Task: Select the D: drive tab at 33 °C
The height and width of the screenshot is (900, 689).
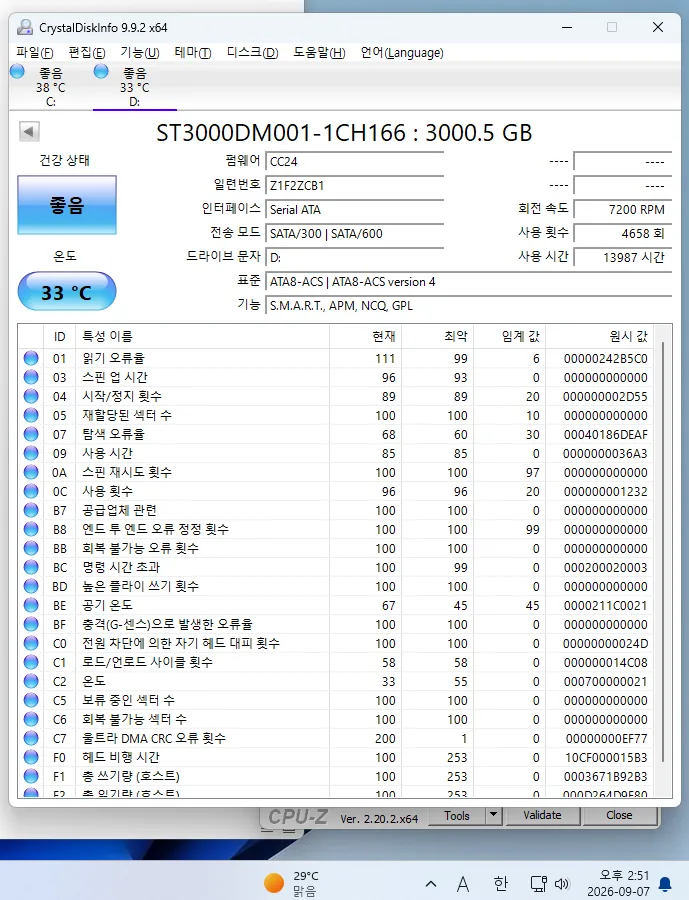Action: [x=134, y=87]
